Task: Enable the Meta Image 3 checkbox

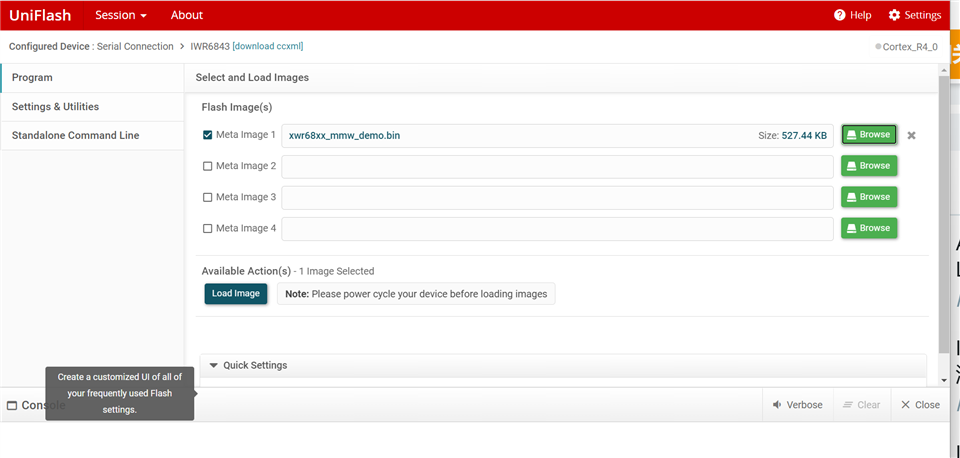Action: [208, 197]
